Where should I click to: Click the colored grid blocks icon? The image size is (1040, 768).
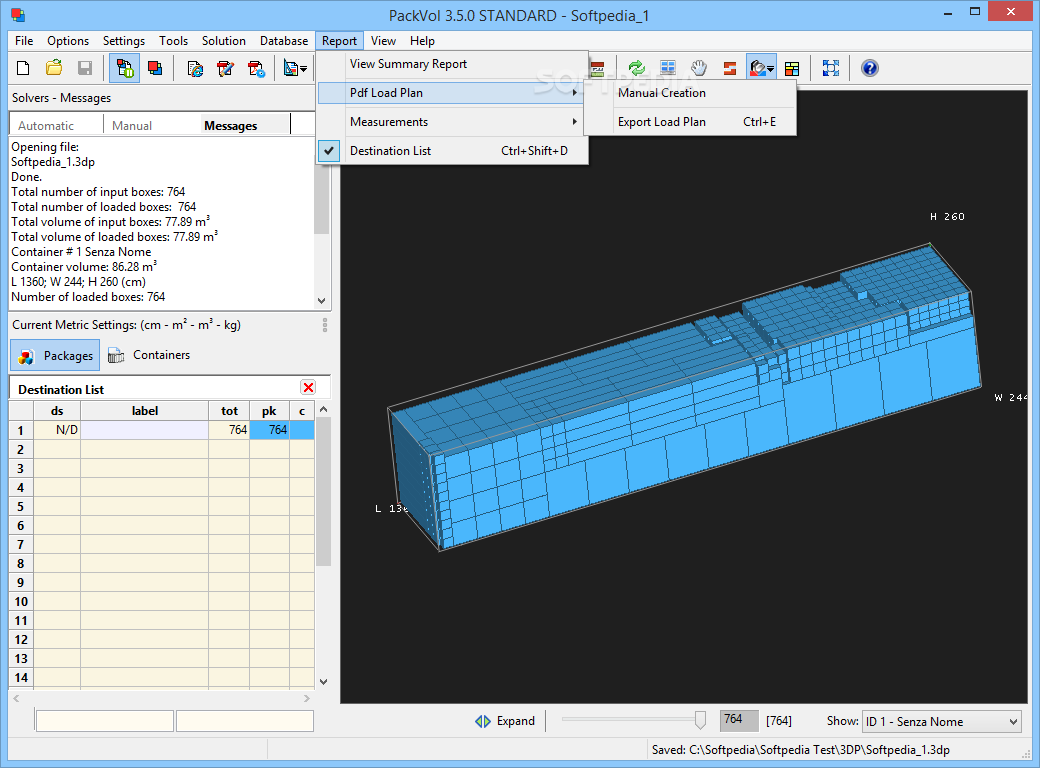pos(792,68)
